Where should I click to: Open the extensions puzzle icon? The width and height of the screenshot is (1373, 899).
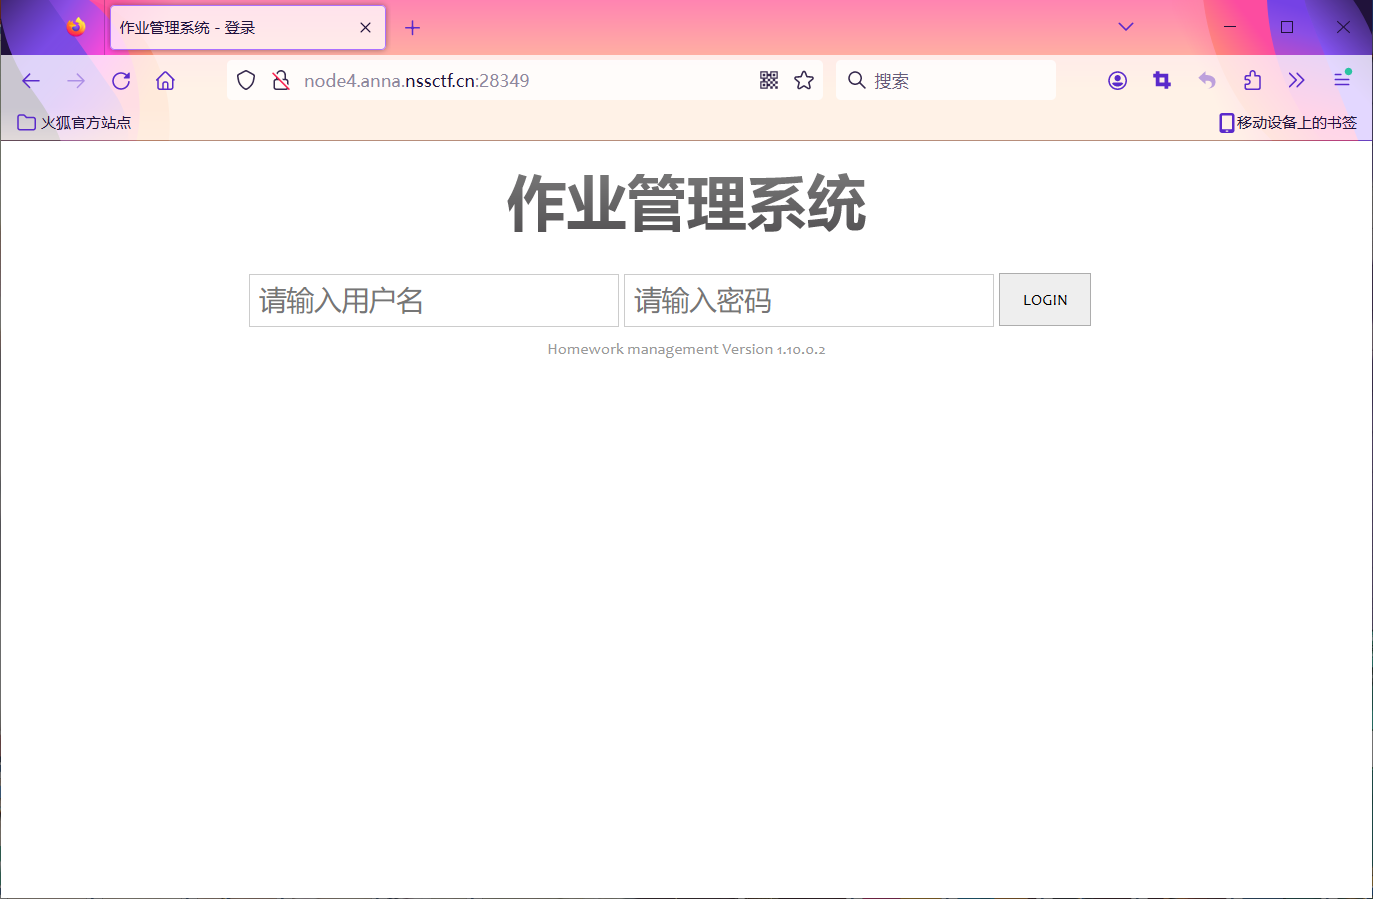click(x=1252, y=81)
